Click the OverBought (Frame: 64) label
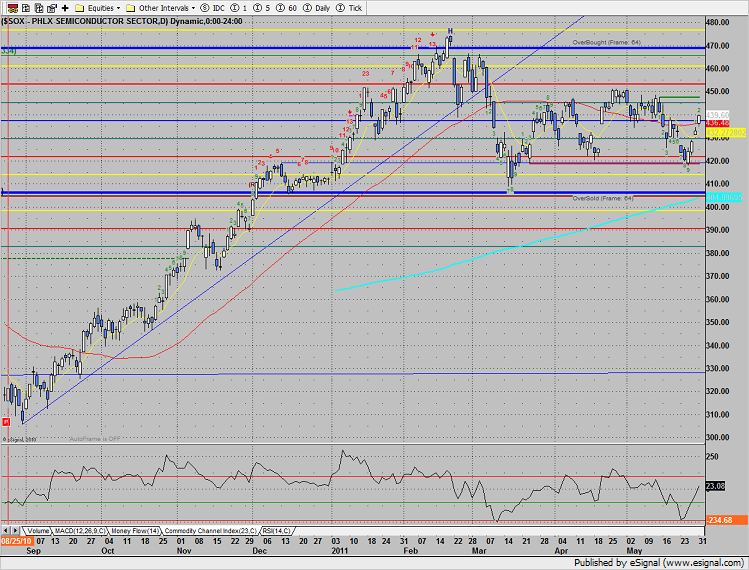The width and height of the screenshot is (749, 570). pyautogui.click(x=607, y=43)
